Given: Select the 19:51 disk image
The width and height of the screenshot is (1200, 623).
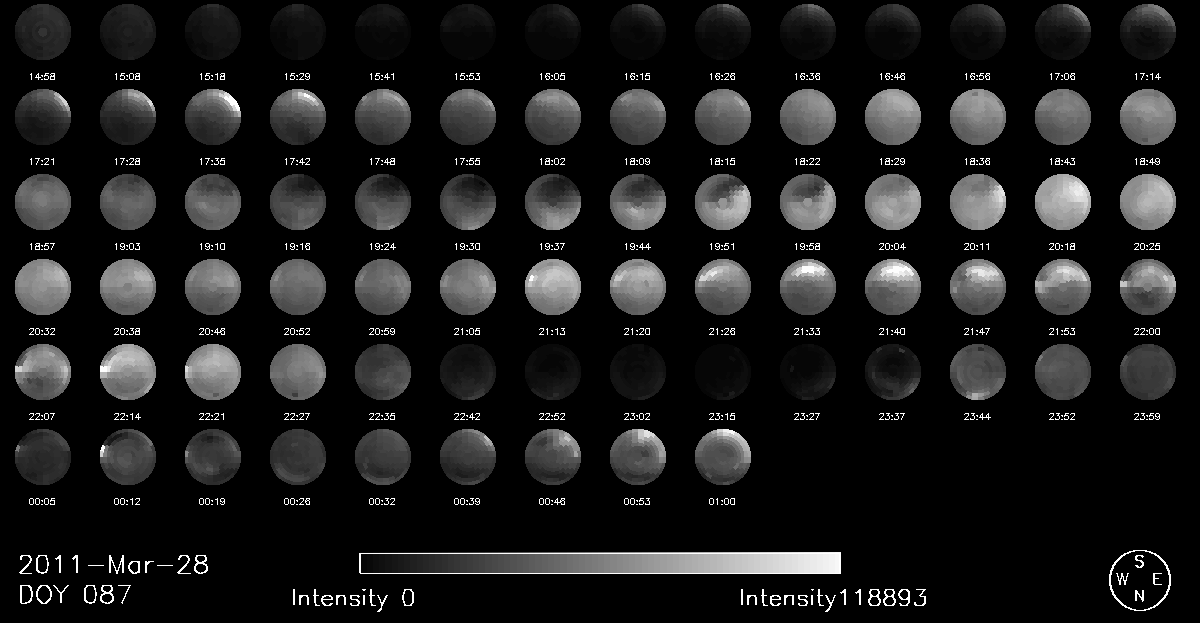Looking at the screenshot, I should [x=722, y=201].
